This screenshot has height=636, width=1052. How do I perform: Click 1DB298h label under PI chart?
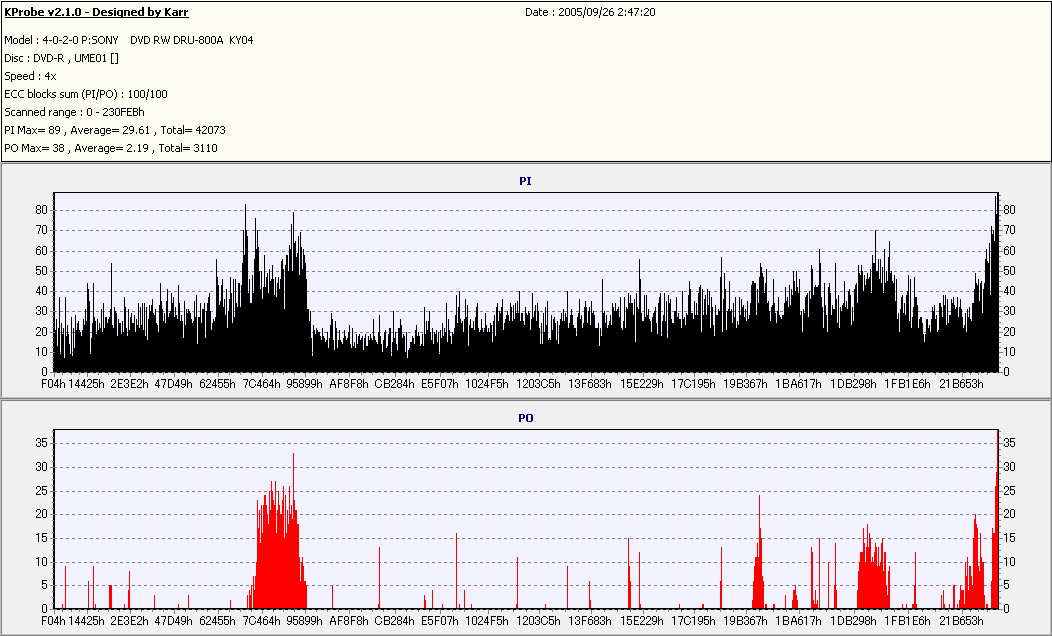853,384
